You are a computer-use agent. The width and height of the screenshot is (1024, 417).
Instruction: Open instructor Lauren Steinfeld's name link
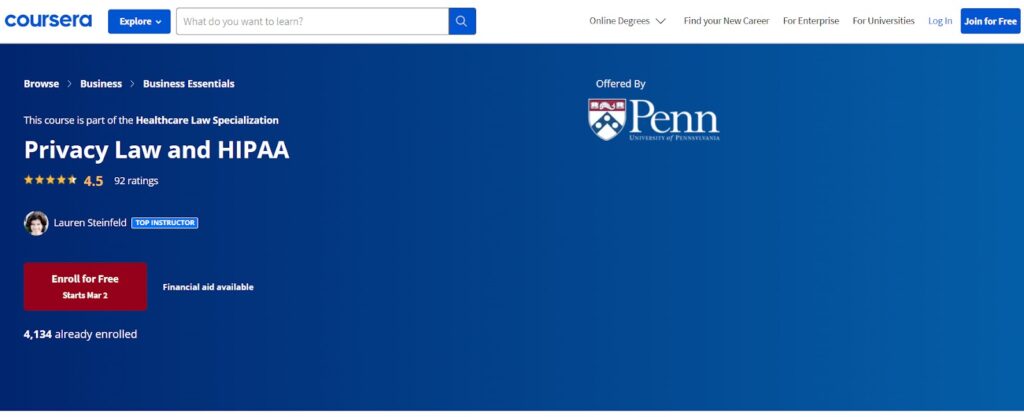(90, 223)
